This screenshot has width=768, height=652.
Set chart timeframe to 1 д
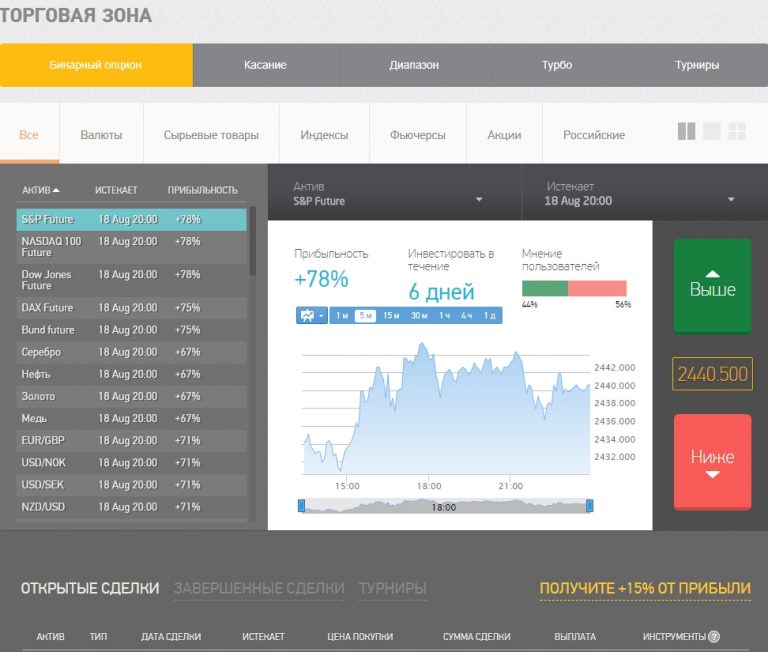pyautogui.click(x=489, y=315)
